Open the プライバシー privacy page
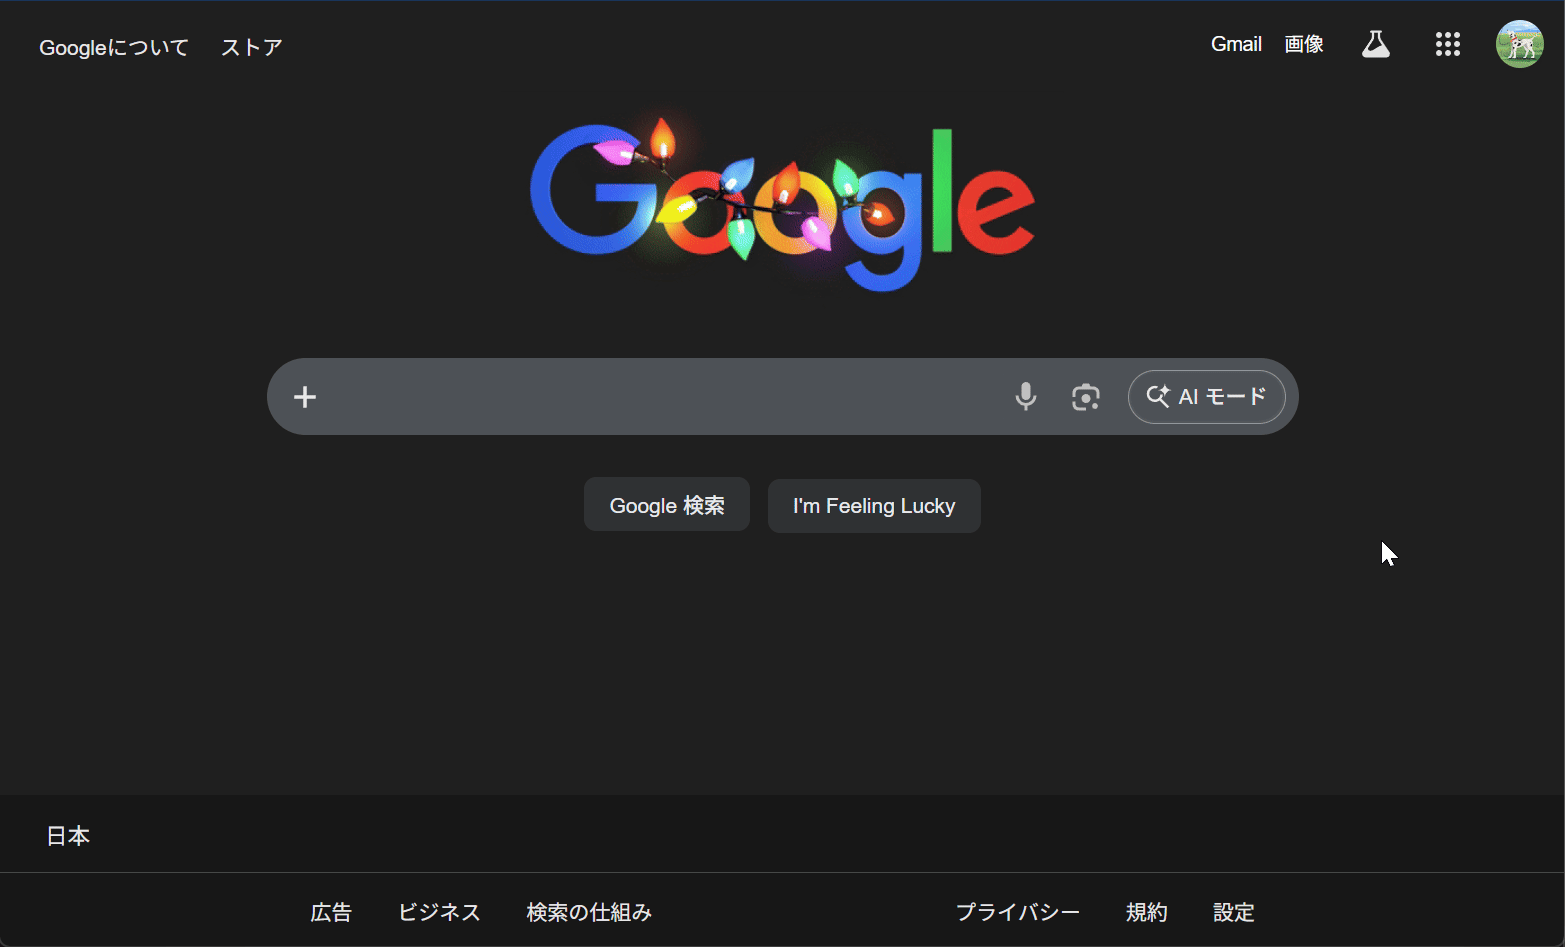The width and height of the screenshot is (1565, 947). pyautogui.click(x=1018, y=912)
